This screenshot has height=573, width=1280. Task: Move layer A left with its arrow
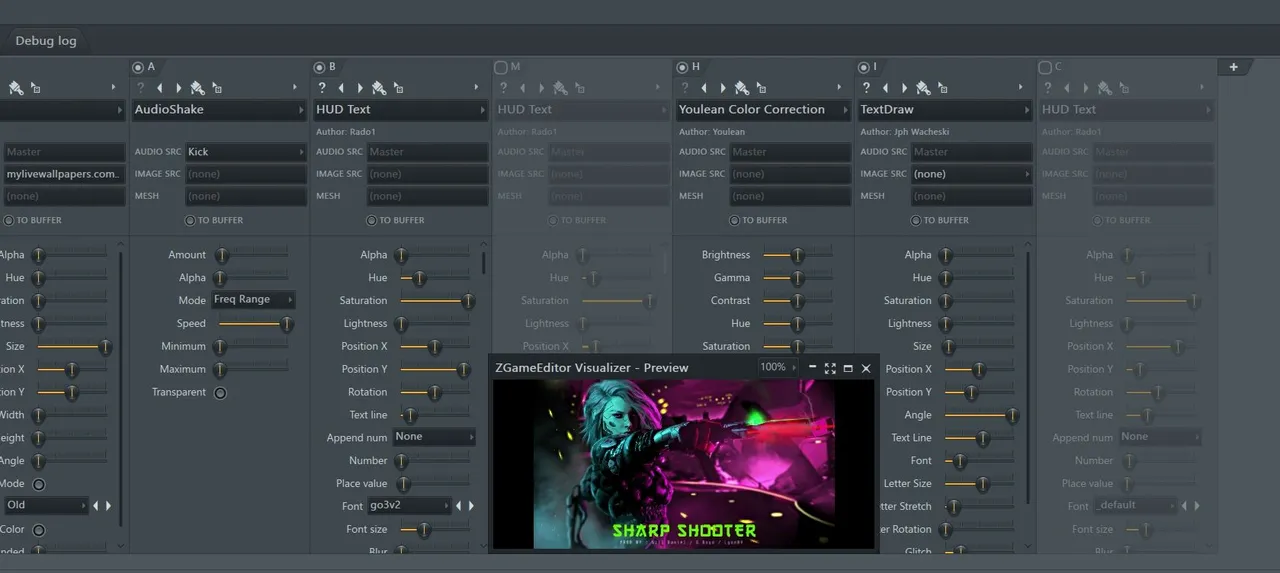click(160, 88)
